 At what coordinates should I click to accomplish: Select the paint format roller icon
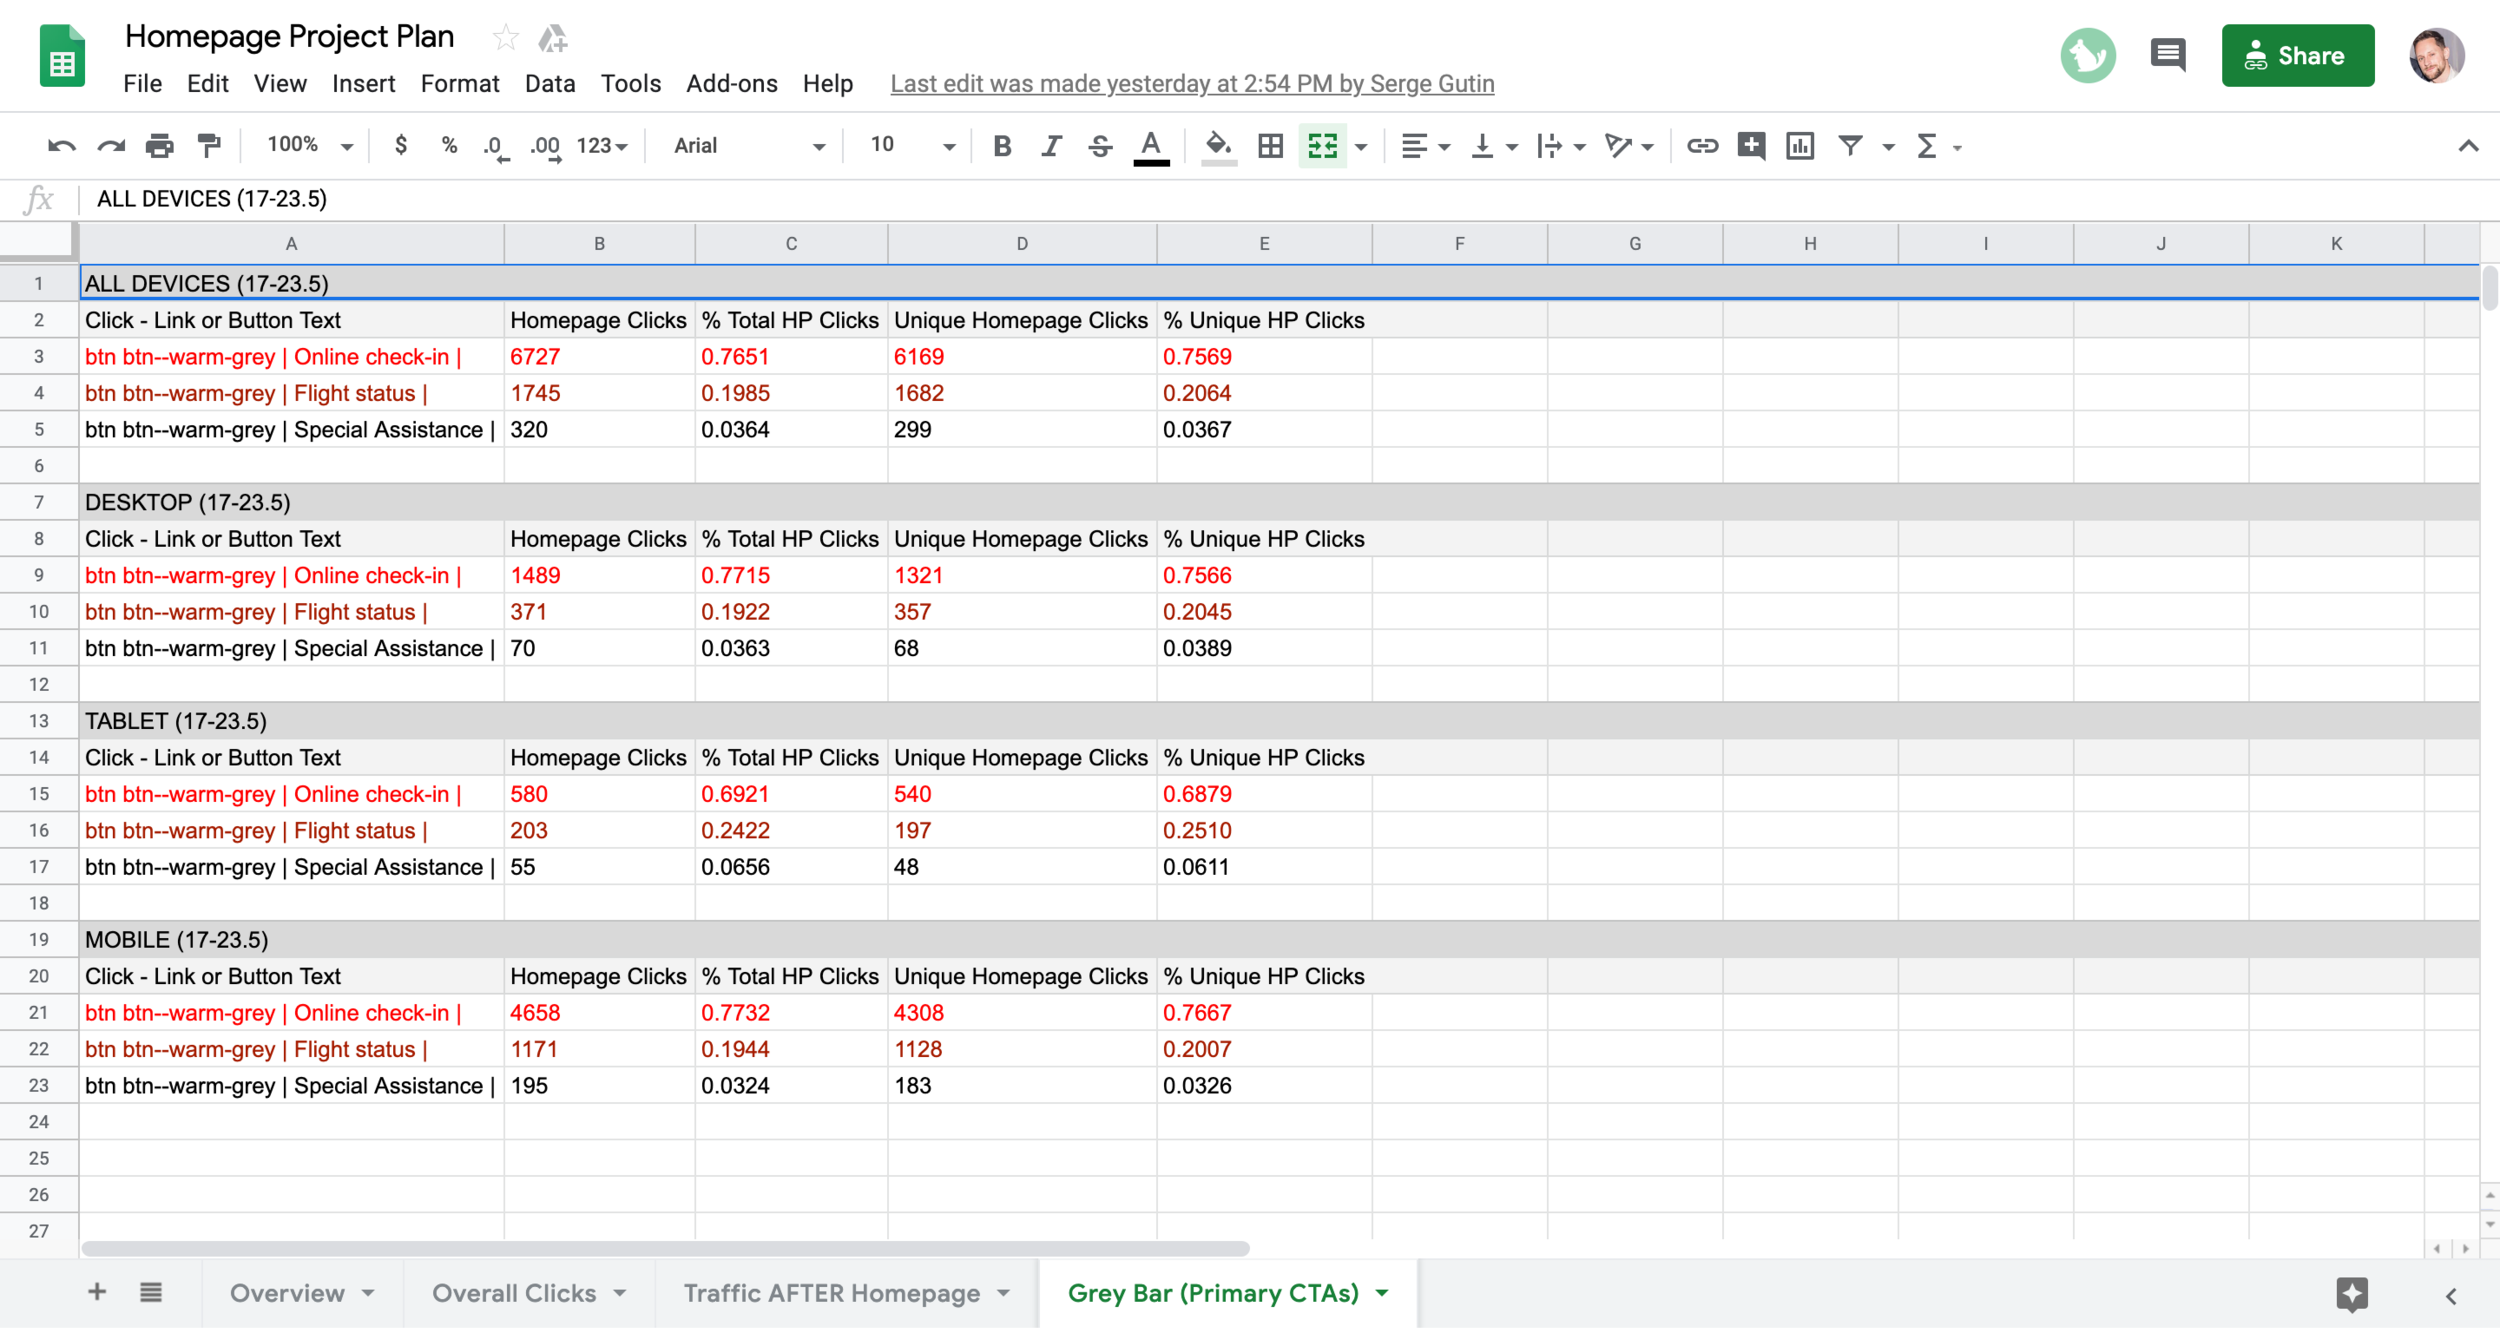209,146
